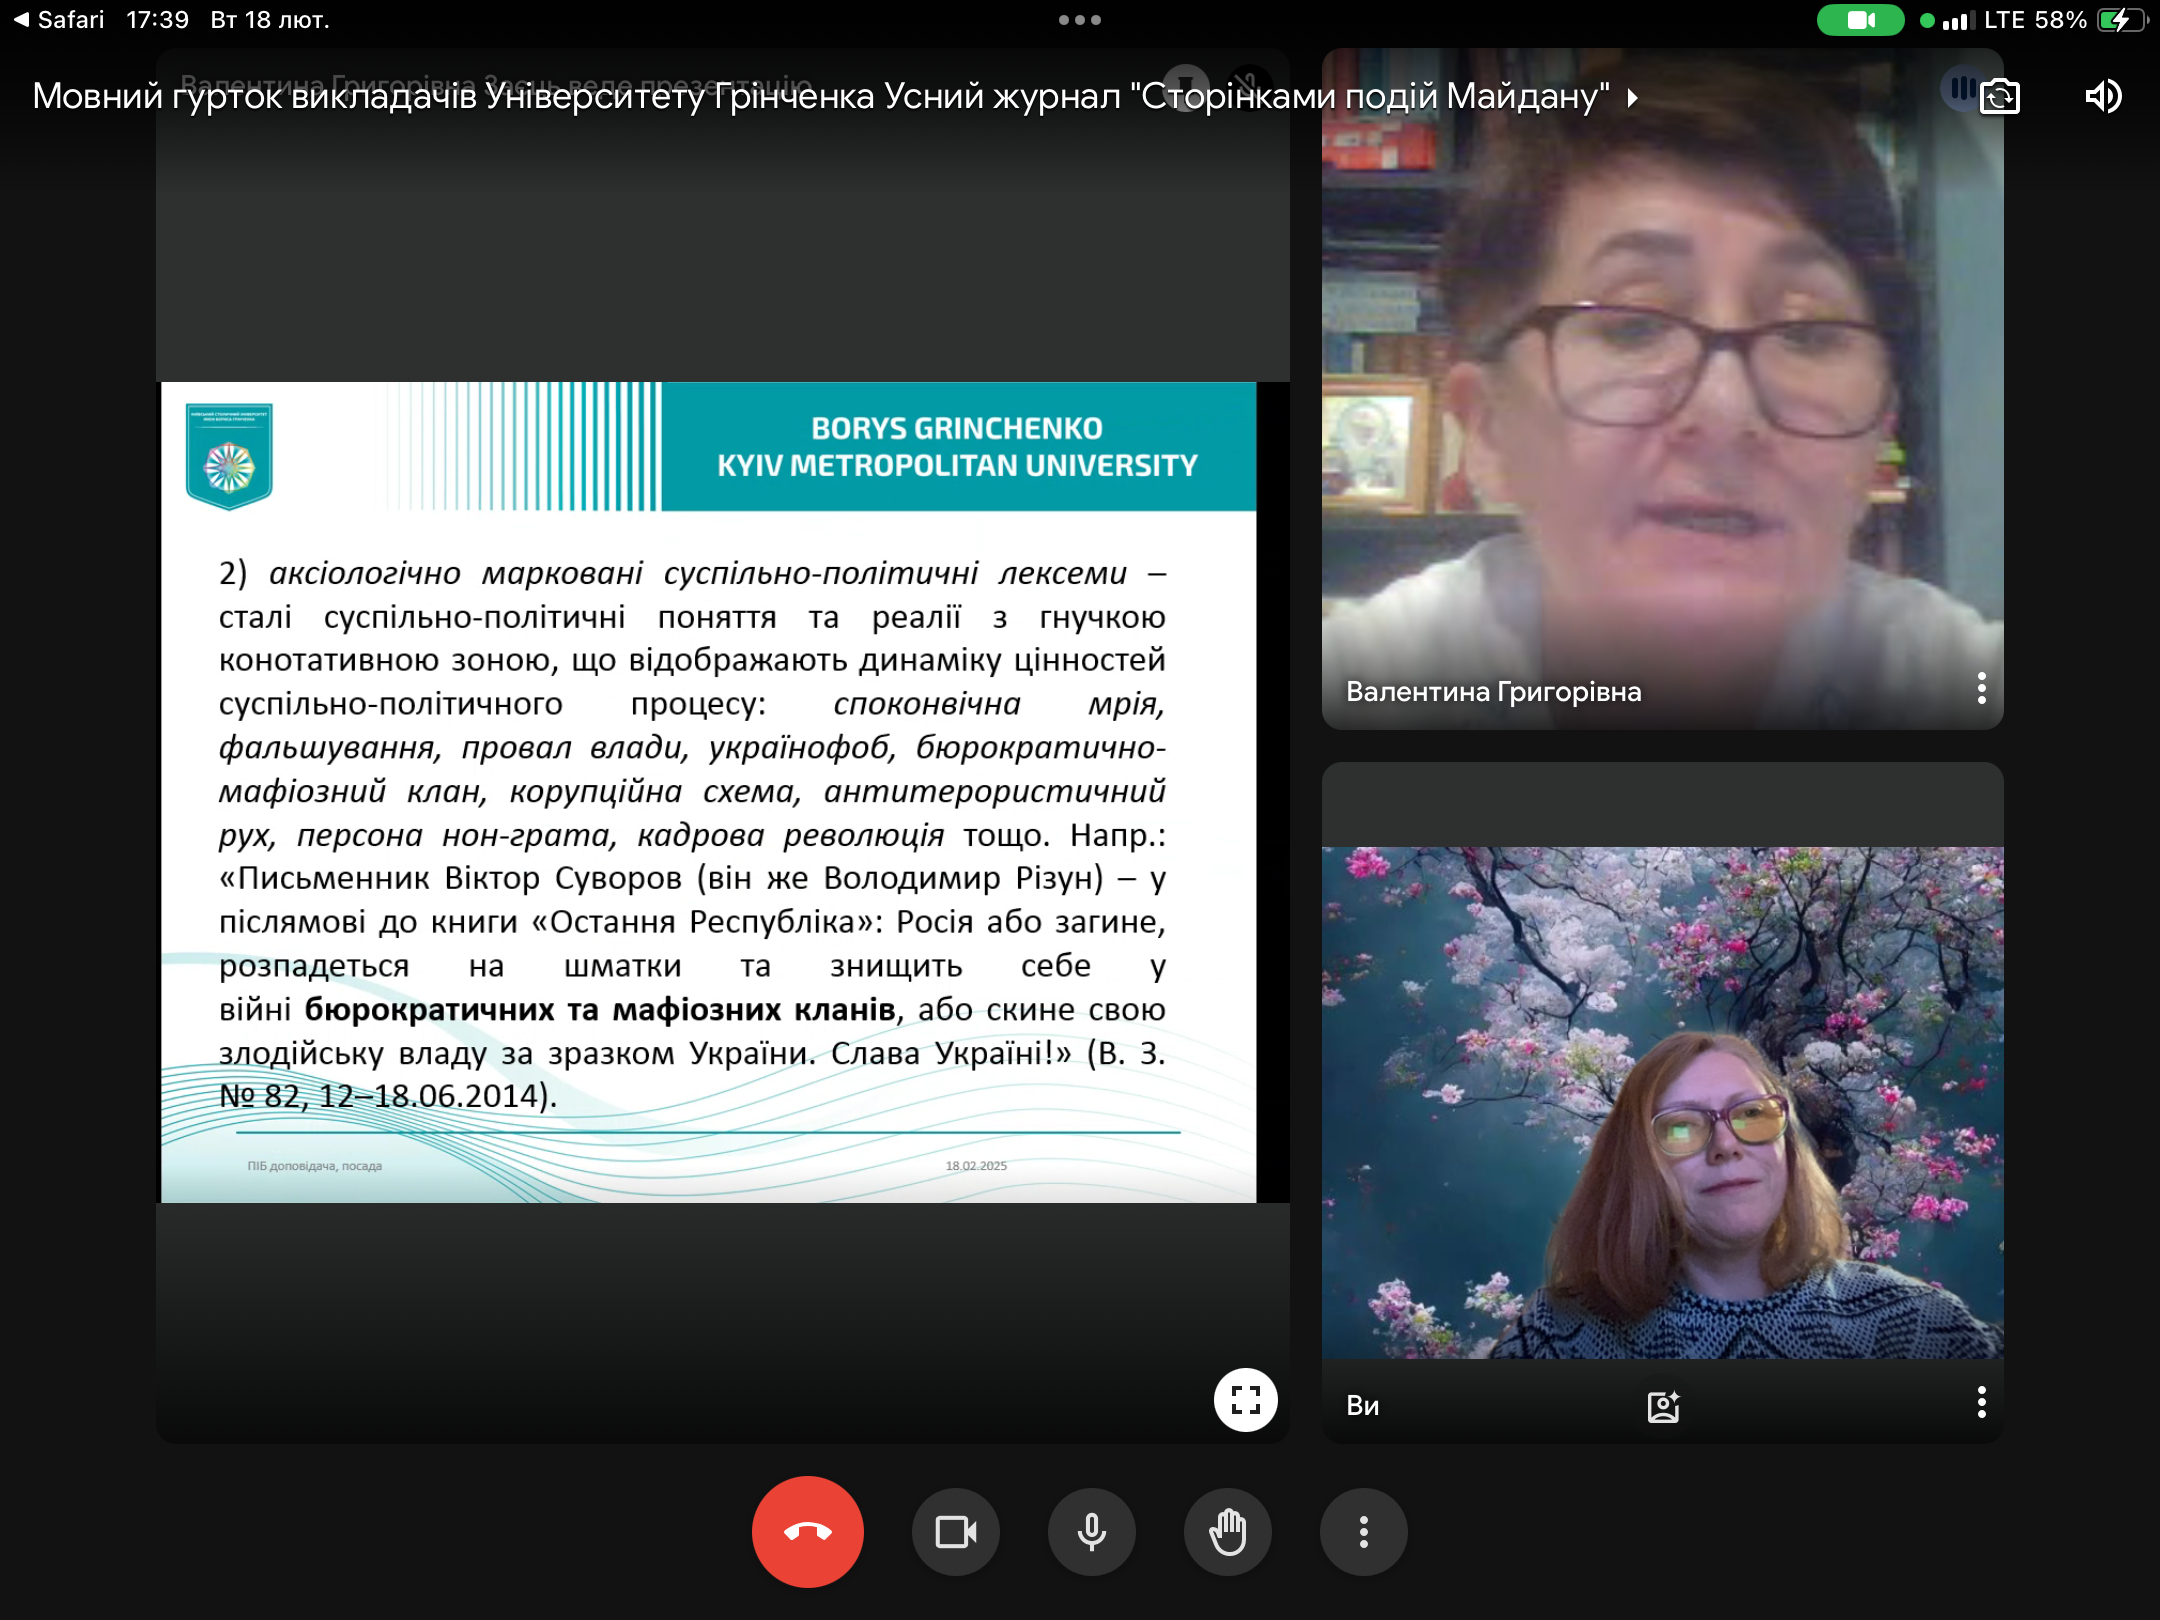2160x1620 pixels.
Task: Toggle your camera off
Action: click(x=955, y=1532)
